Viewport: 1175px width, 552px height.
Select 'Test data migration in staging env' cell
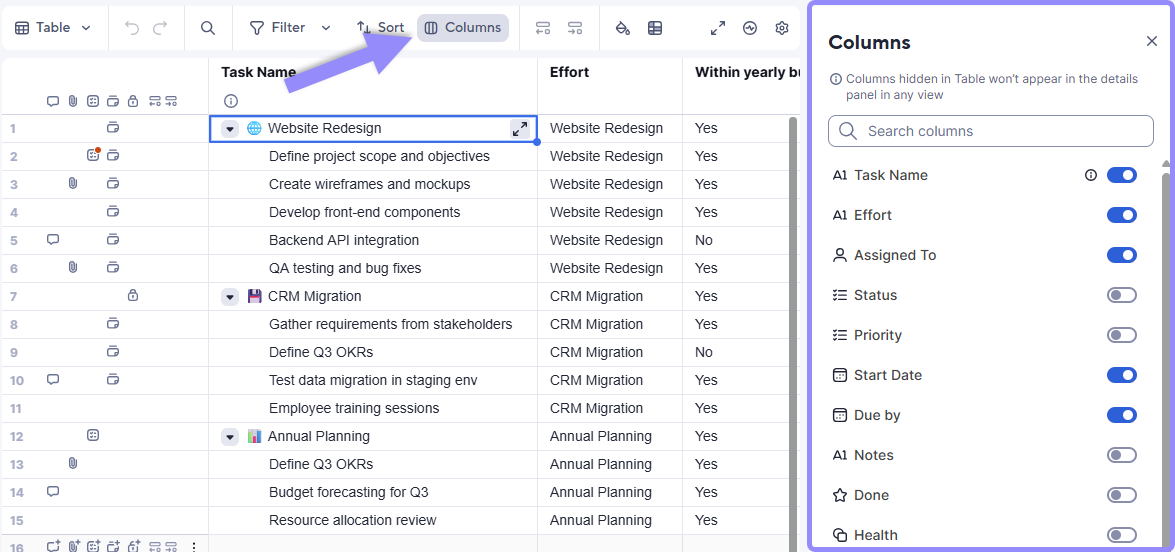[x=373, y=380]
